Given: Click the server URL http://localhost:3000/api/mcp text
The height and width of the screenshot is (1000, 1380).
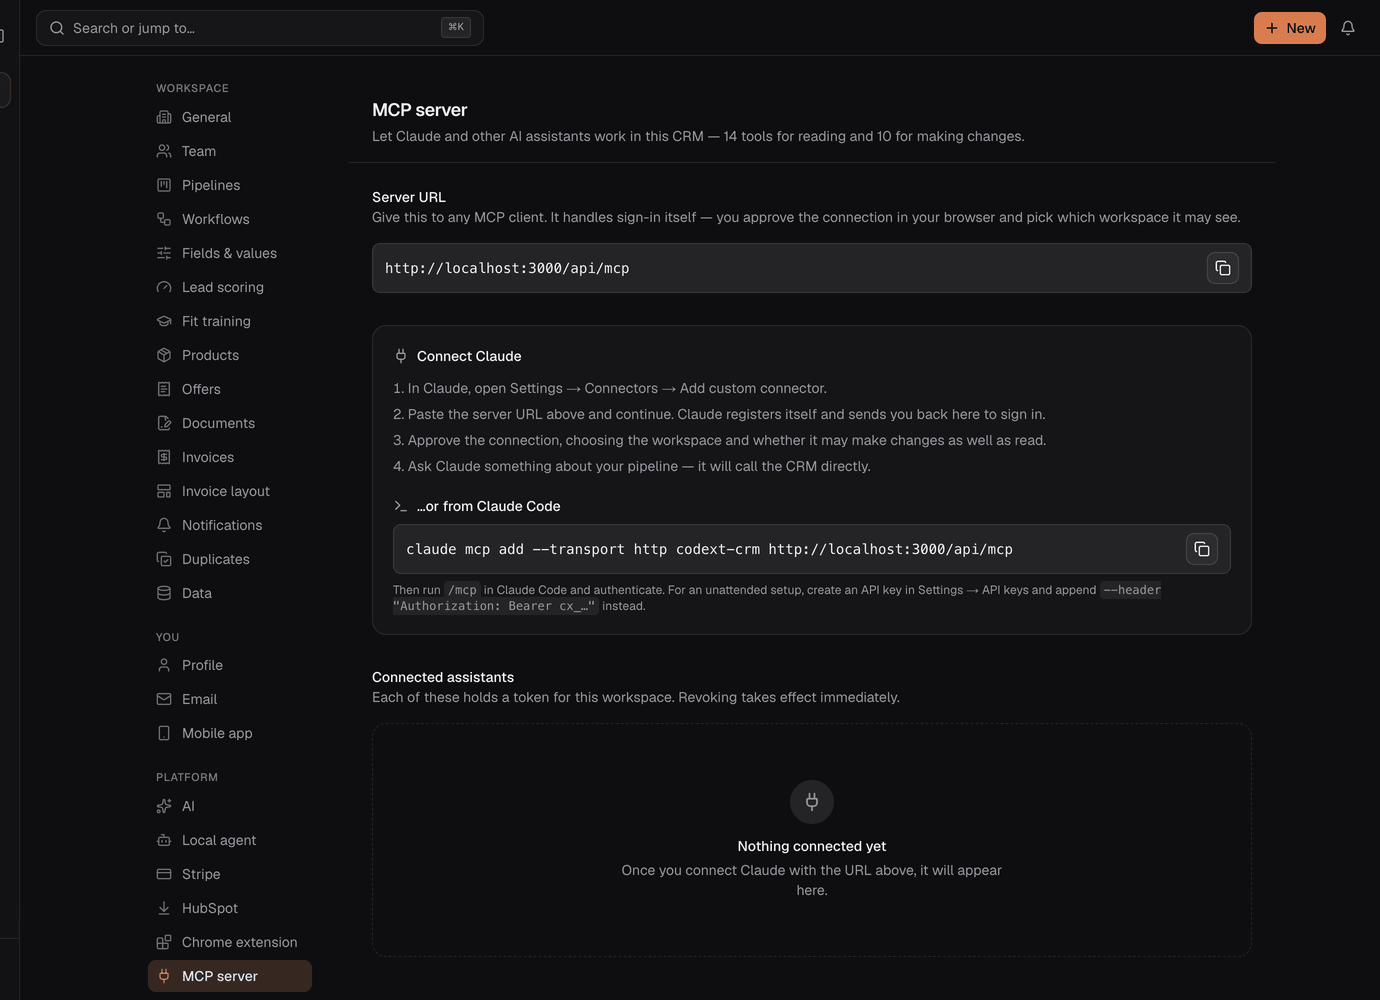Looking at the screenshot, I should (507, 268).
